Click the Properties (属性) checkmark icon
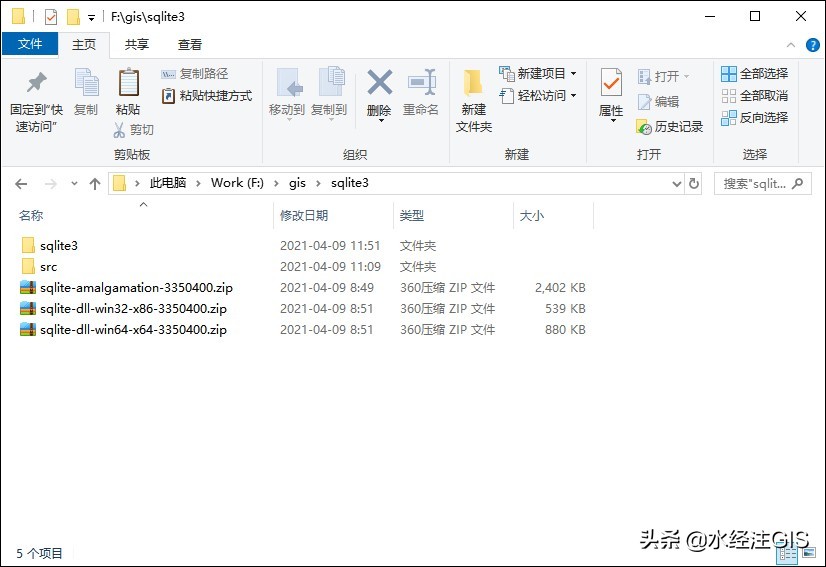Screen dimensions: 826x567 611,83
